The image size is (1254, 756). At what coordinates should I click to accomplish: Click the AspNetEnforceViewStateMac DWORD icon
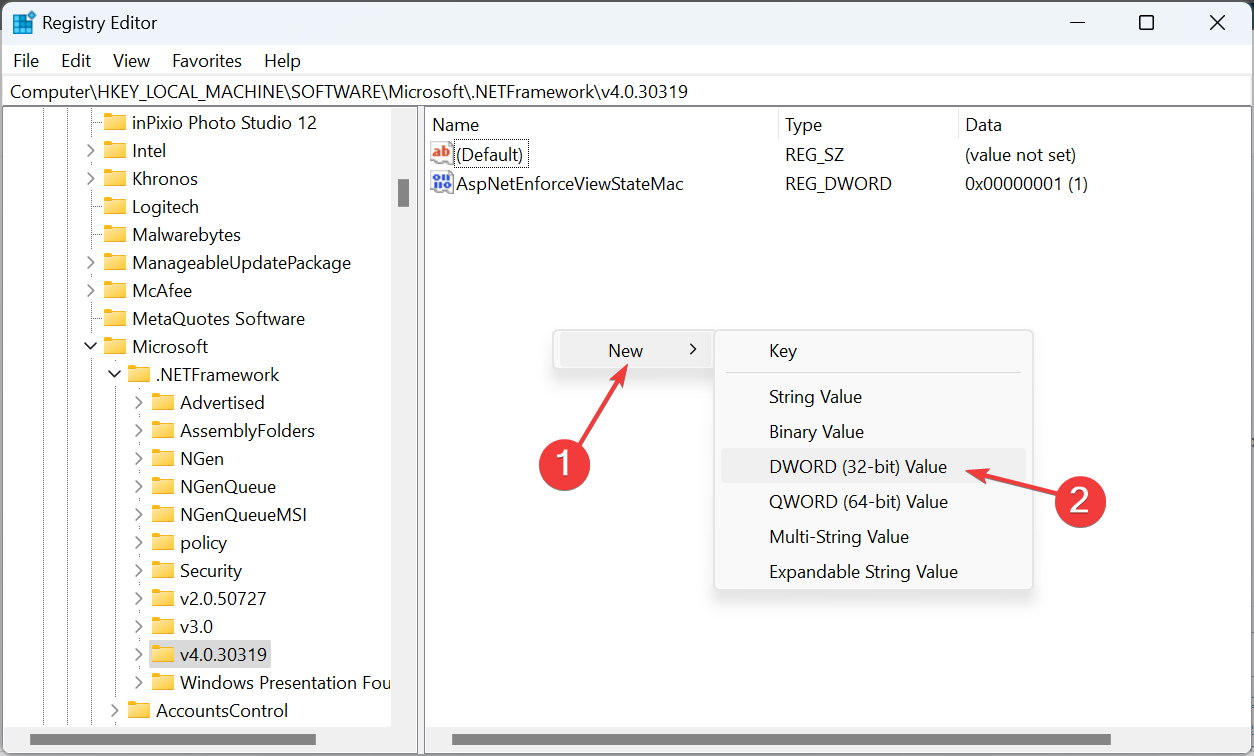click(x=442, y=183)
